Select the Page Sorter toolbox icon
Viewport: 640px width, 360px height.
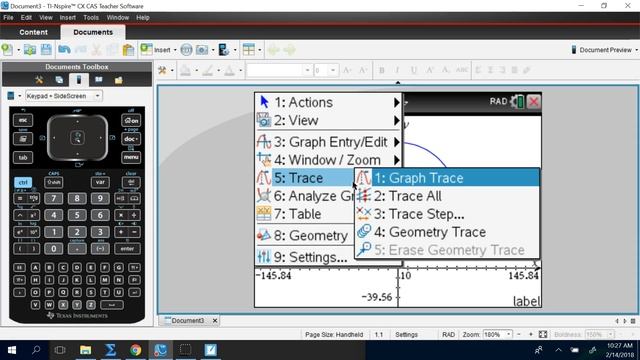click(x=59, y=80)
